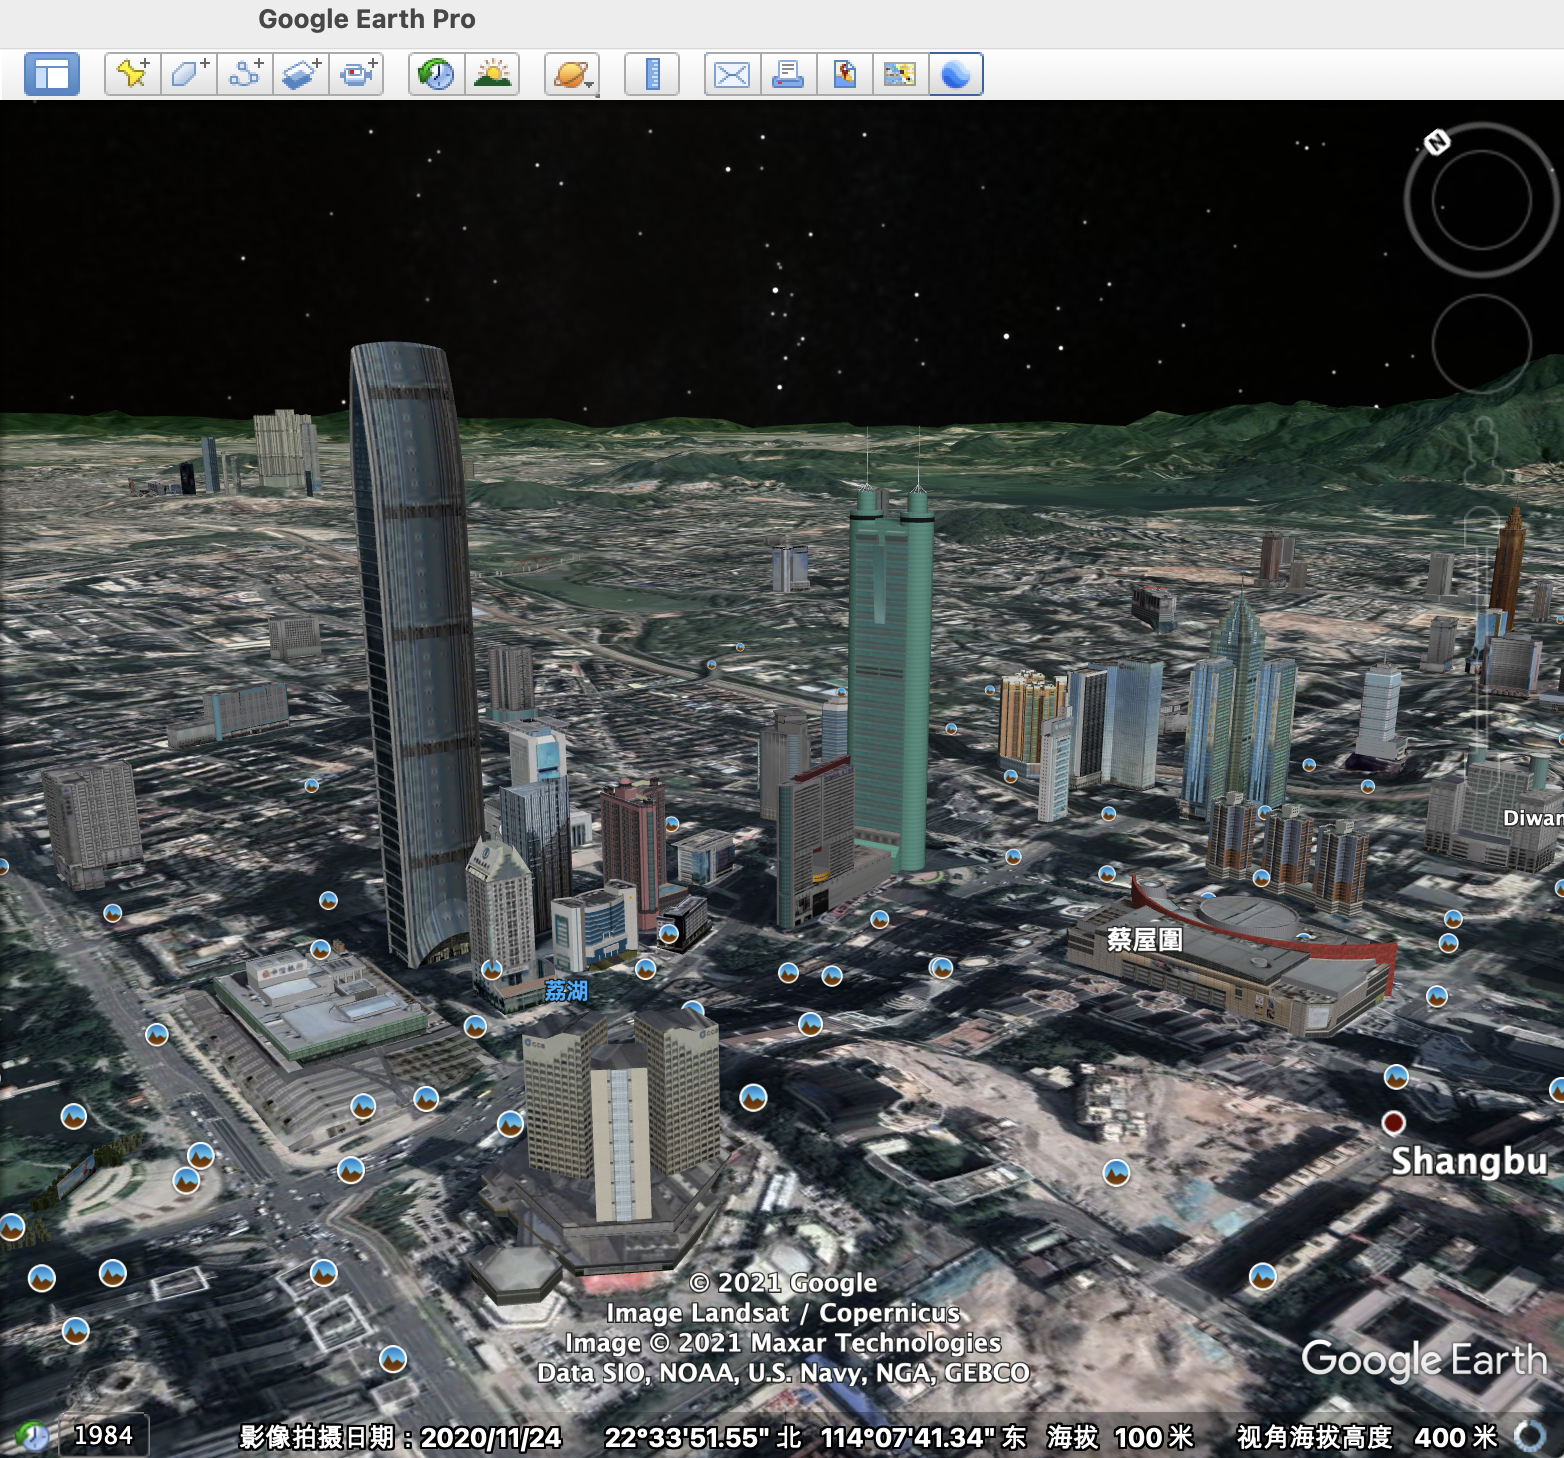1564x1458 pixels.
Task: Click the latitude 22°33'51.55" 北 readout
Action: coord(703,1437)
